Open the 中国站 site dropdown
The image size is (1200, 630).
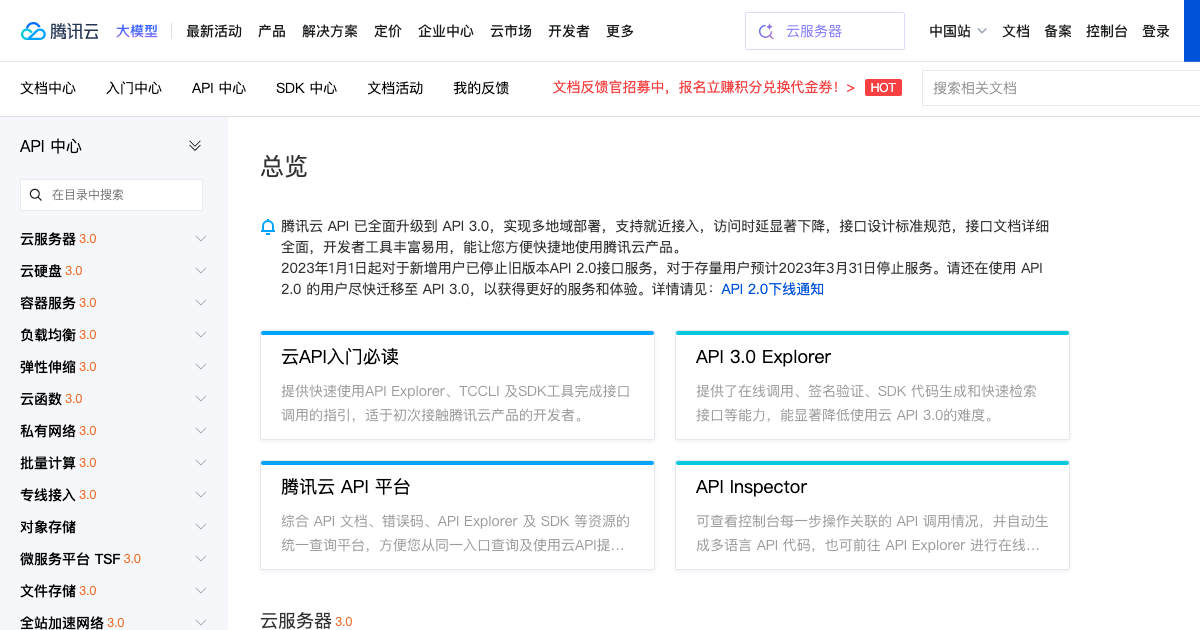click(956, 31)
